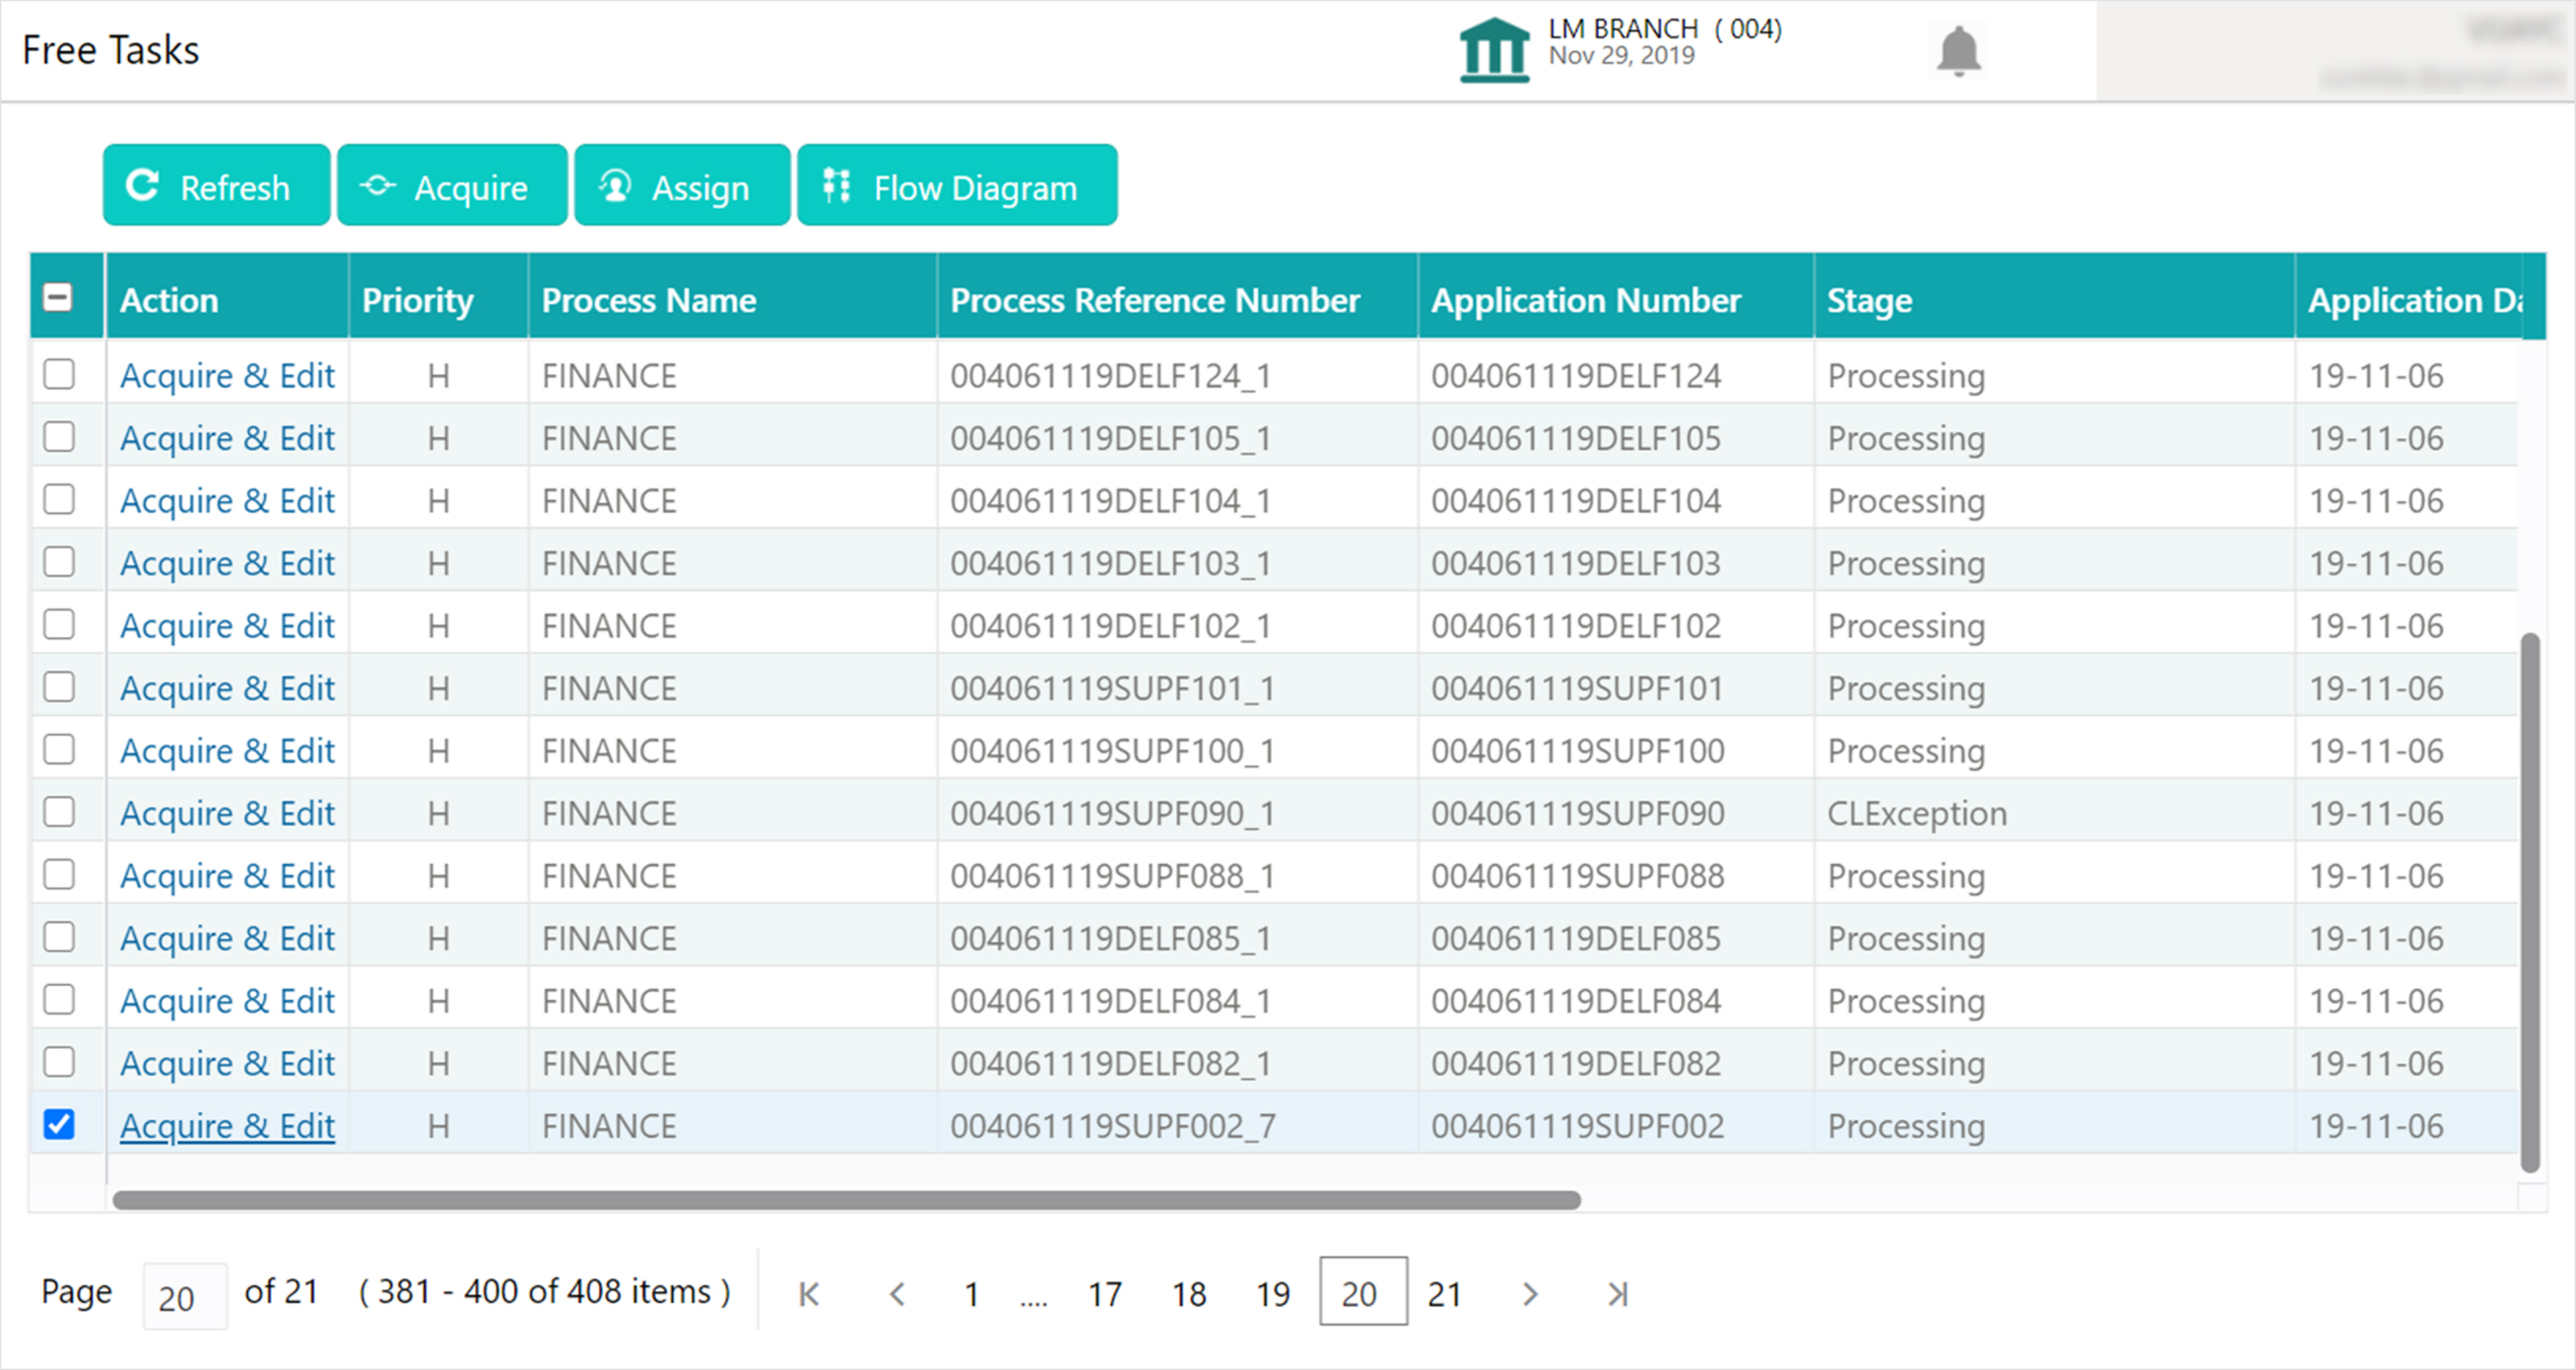2576x1370 pixels.
Task: Click the bank branch building icon
Action: 1493,50
